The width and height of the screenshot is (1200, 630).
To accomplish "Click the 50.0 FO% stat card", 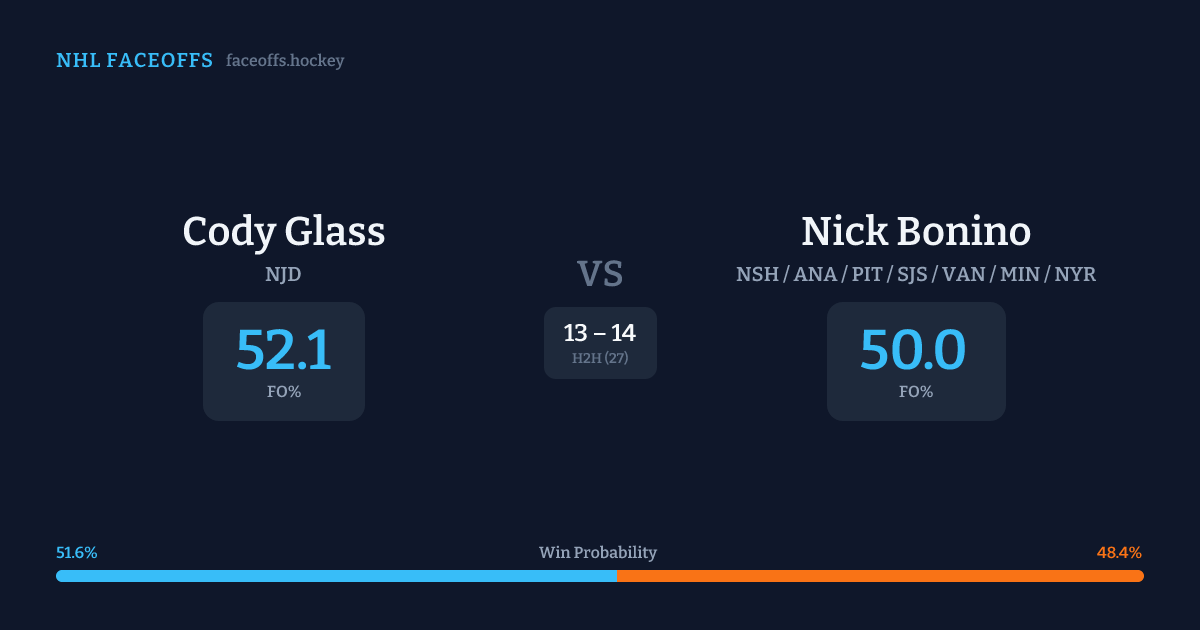I will (x=916, y=361).
